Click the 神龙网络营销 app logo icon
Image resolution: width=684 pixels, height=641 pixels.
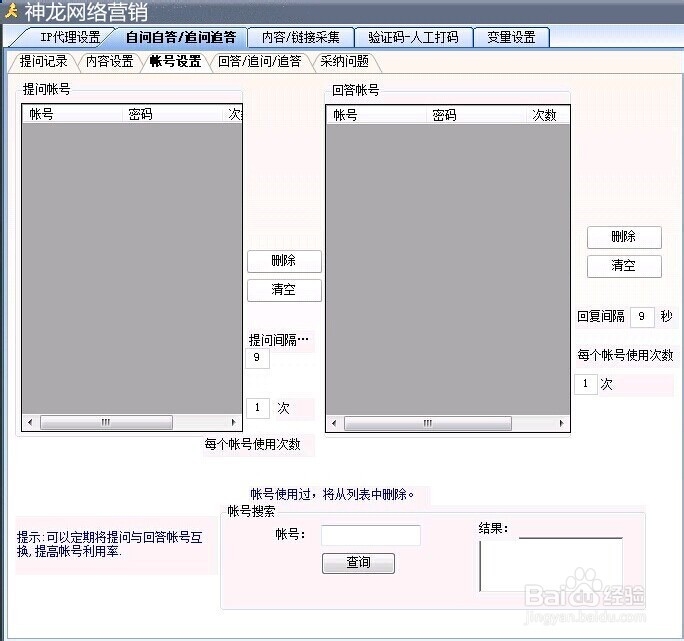[11, 11]
